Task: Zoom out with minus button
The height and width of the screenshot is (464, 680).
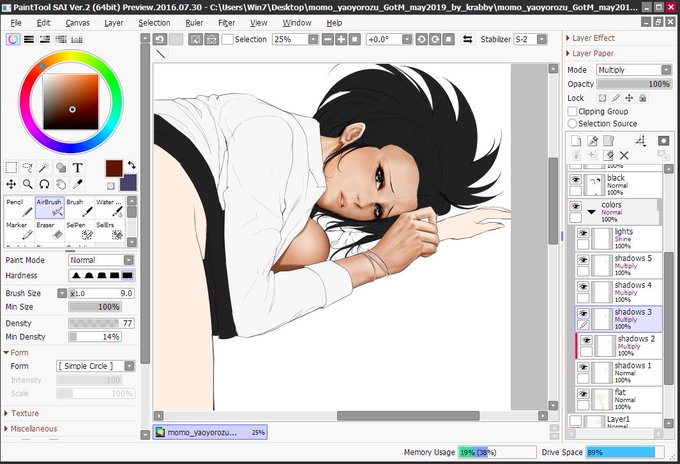Action: [x=328, y=39]
